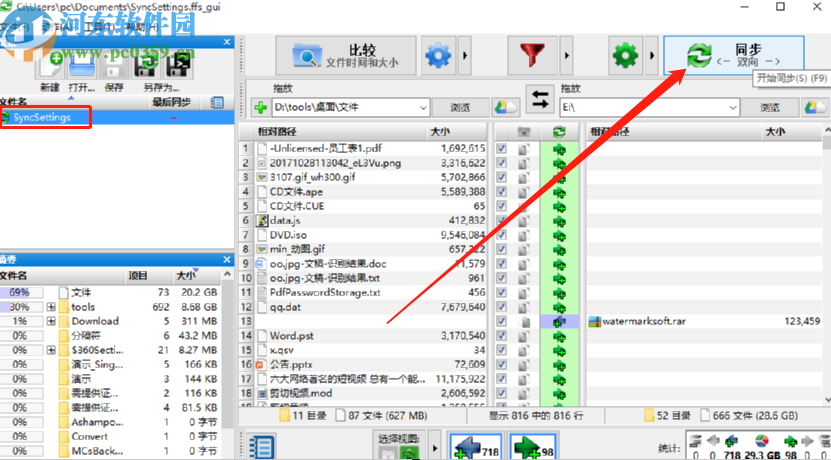Open the log panel icon at the bottom left

(261, 447)
